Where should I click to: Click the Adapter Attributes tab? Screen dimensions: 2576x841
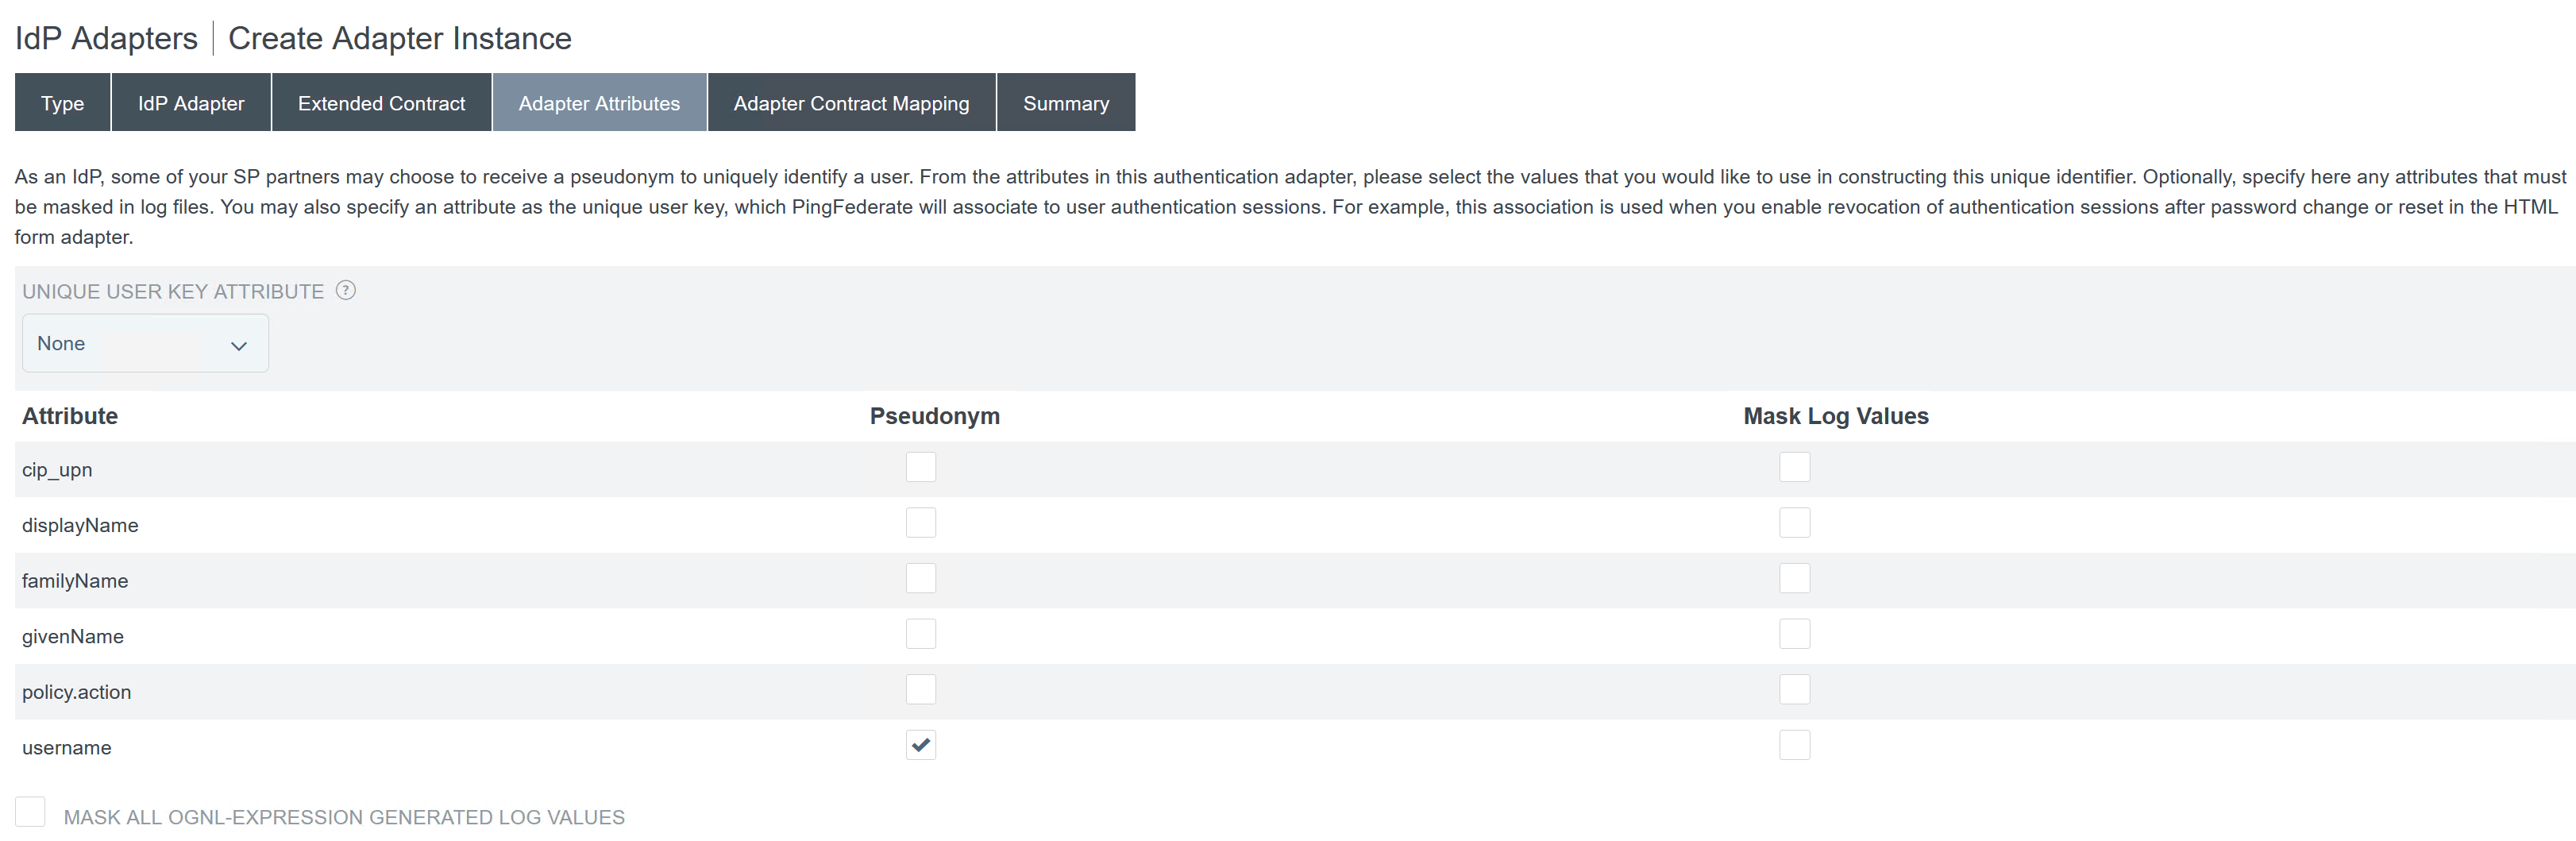(x=598, y=102)
